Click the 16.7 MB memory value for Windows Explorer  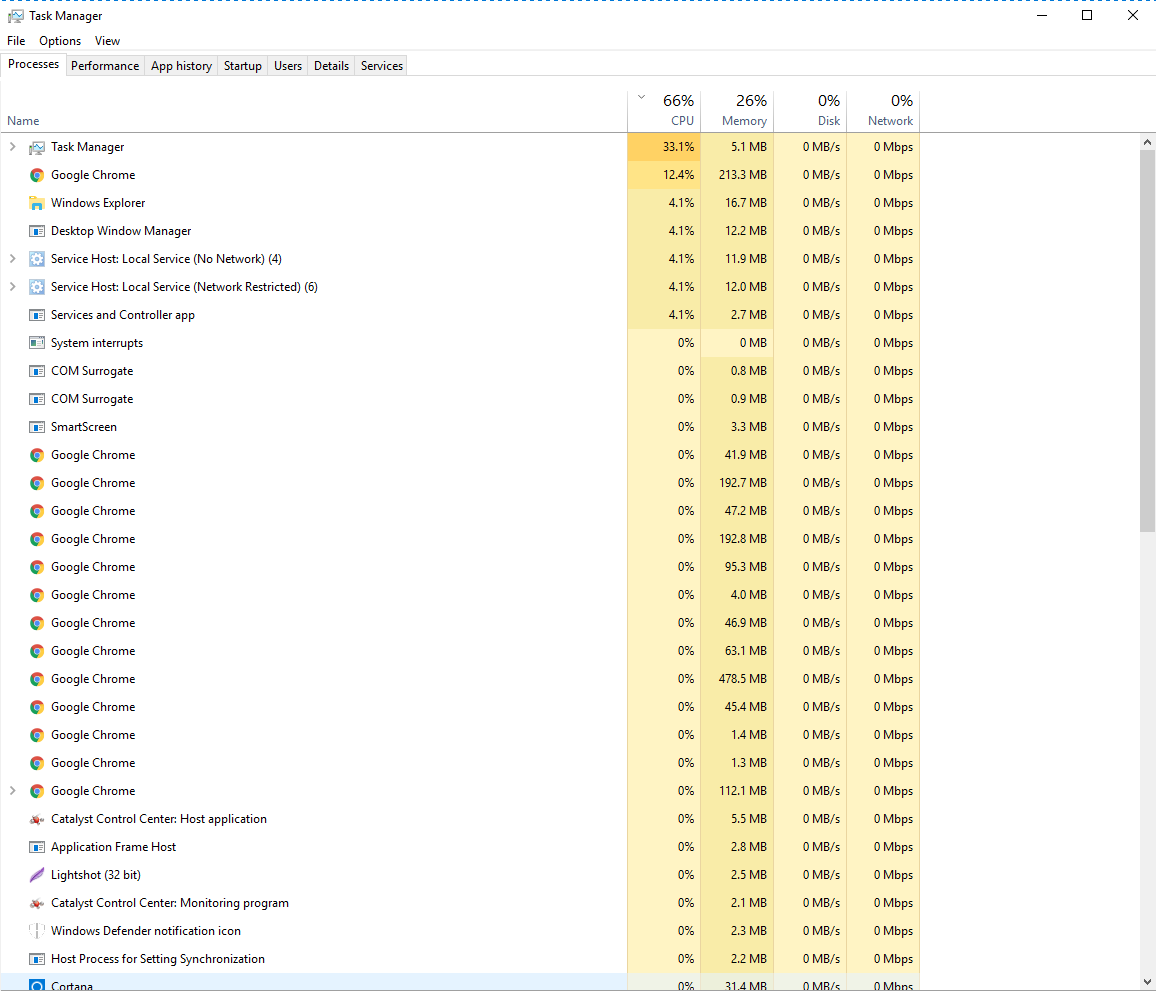tap(745, 203)
